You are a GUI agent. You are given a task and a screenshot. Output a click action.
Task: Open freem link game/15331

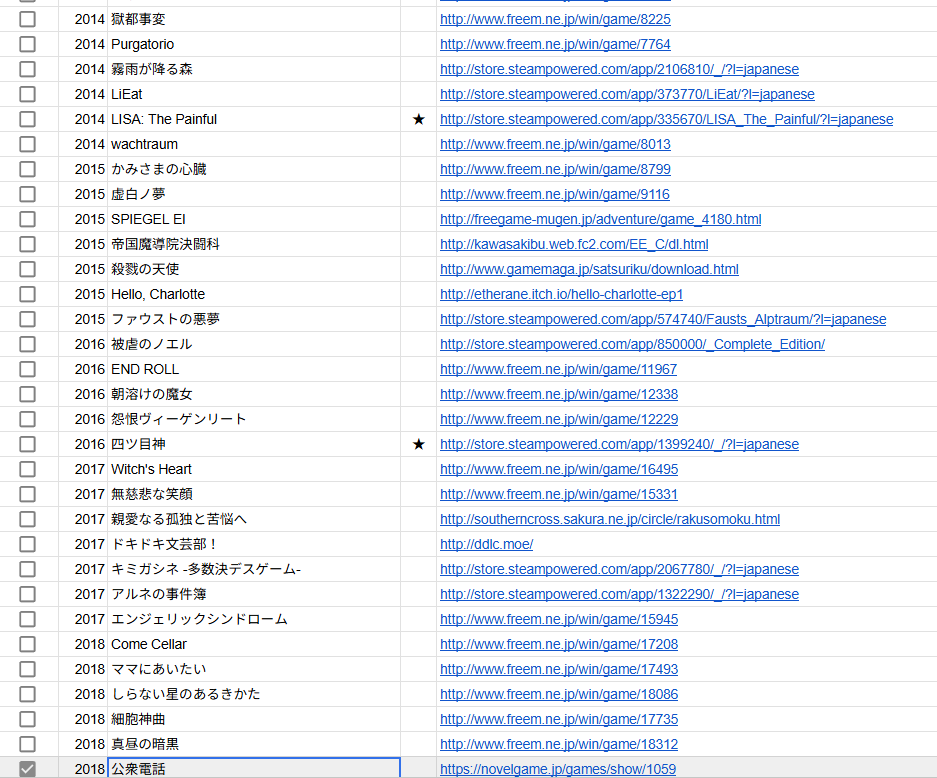(x=559, y=495)
